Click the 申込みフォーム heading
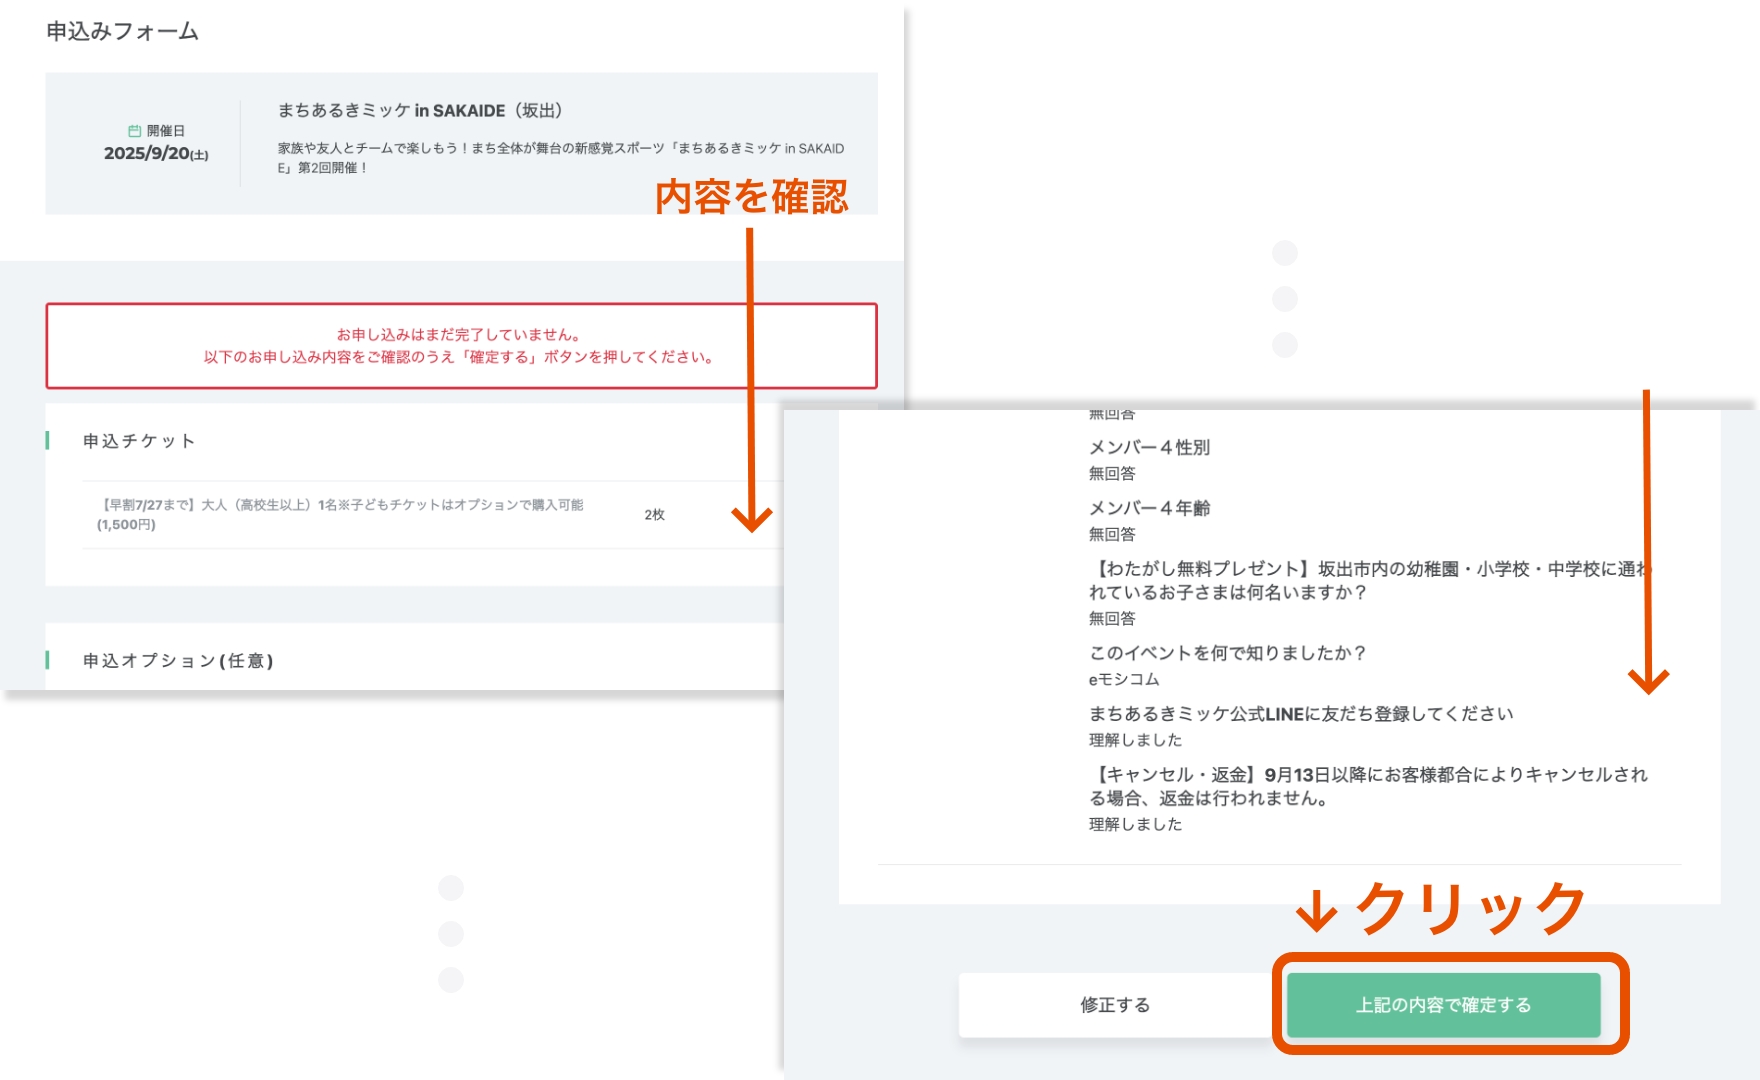 [122, 31]
